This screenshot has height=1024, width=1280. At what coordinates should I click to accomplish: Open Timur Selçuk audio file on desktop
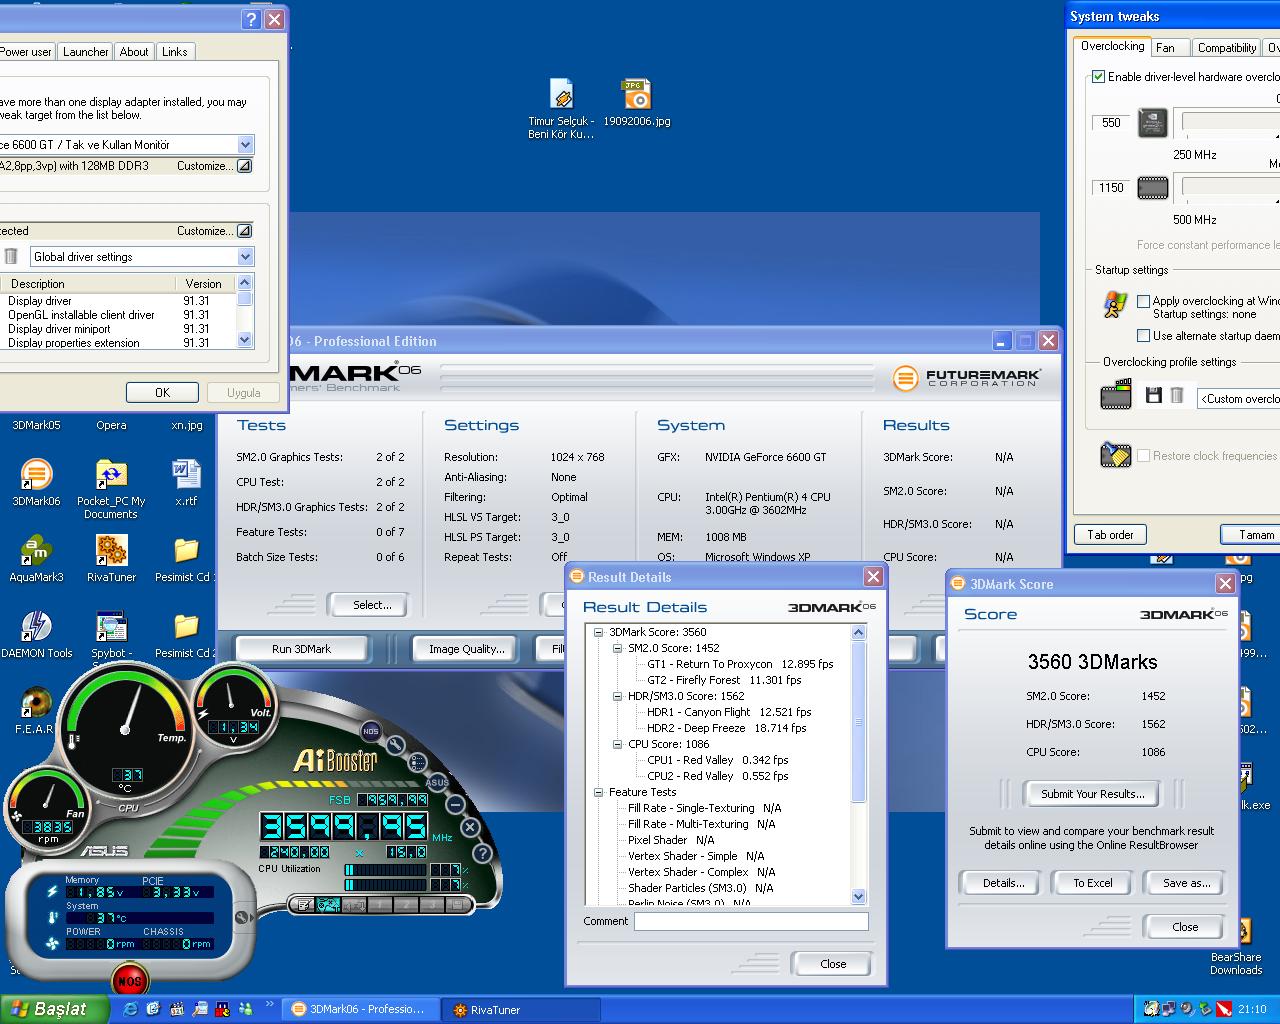tap(561, 110)
